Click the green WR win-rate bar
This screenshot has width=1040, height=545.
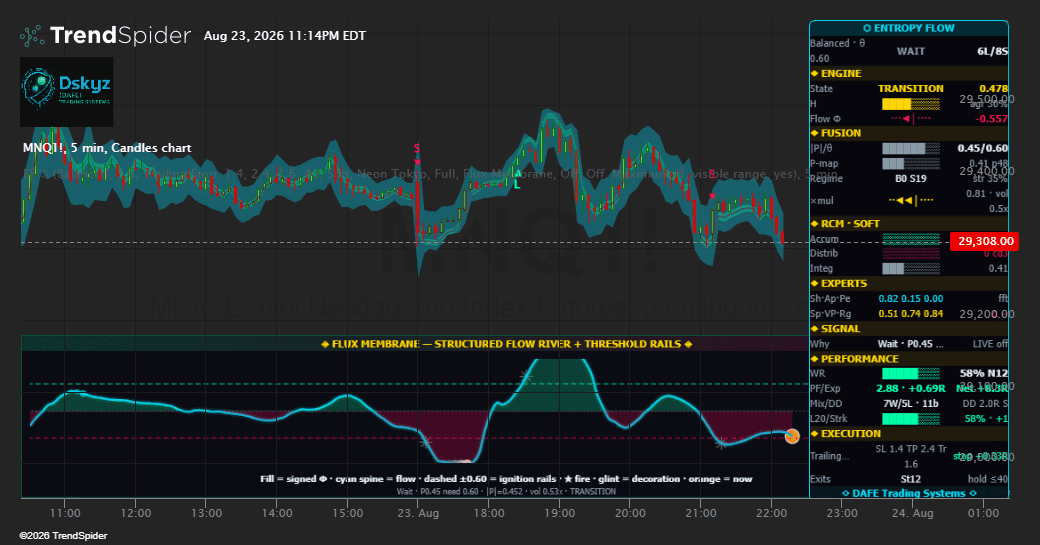pos(911,374)
